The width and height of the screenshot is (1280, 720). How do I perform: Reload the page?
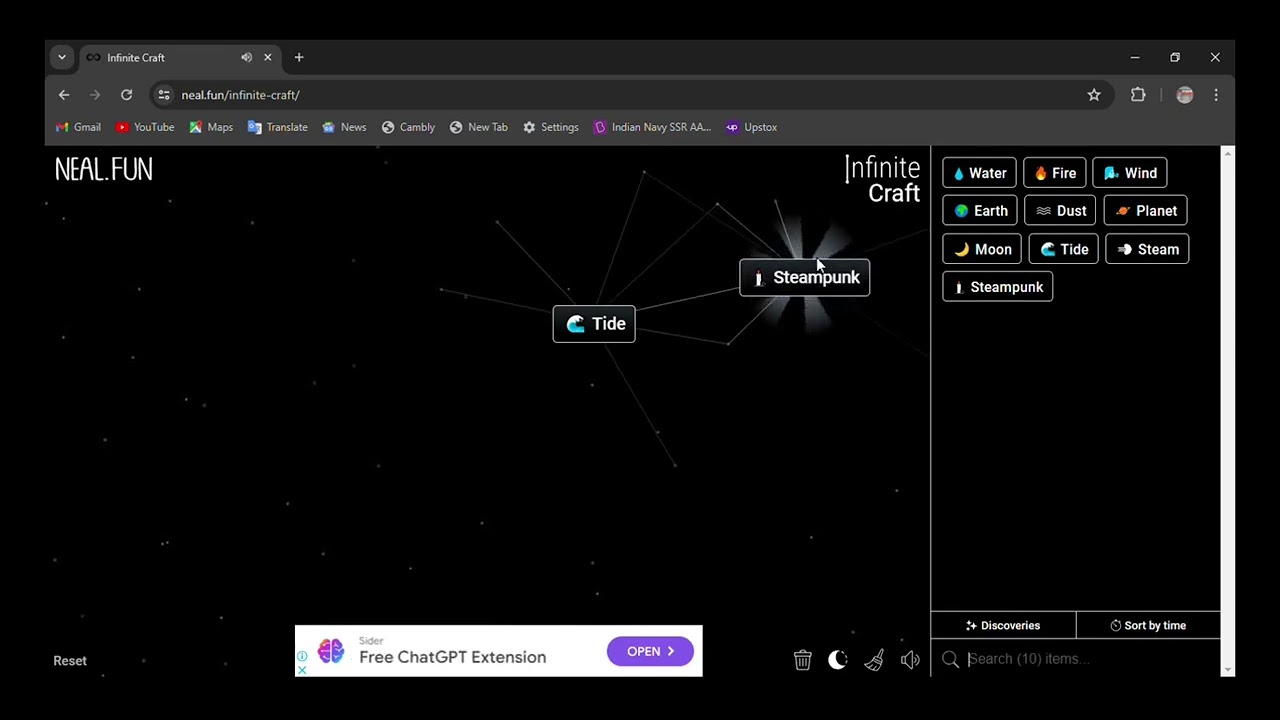[126, 95]
